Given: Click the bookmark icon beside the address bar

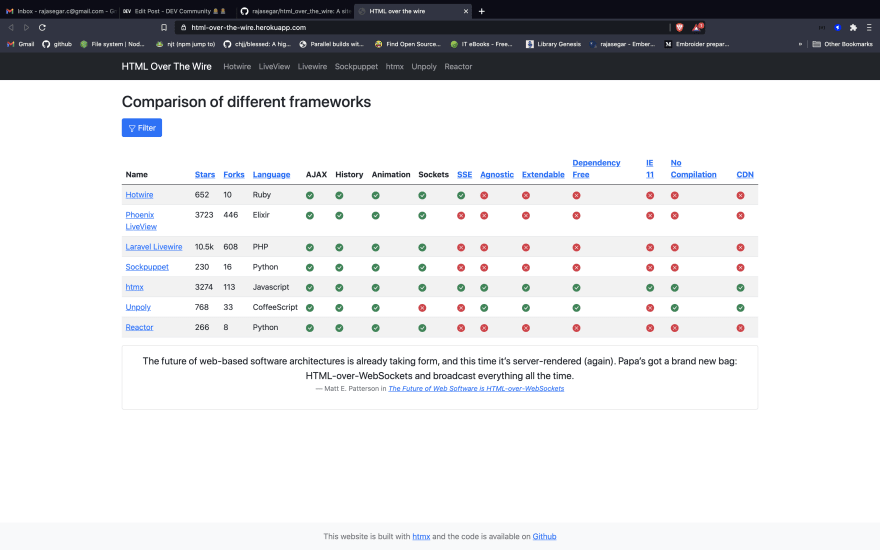Looking at the screenshot, I should pyautogui.click(x=164, y=27).
